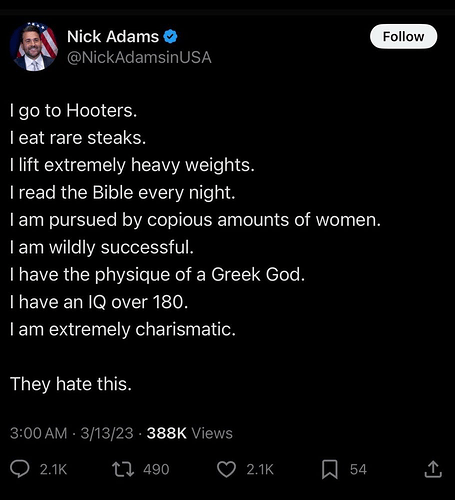Click the 54 bookmarks count

(x=358, y=469)
